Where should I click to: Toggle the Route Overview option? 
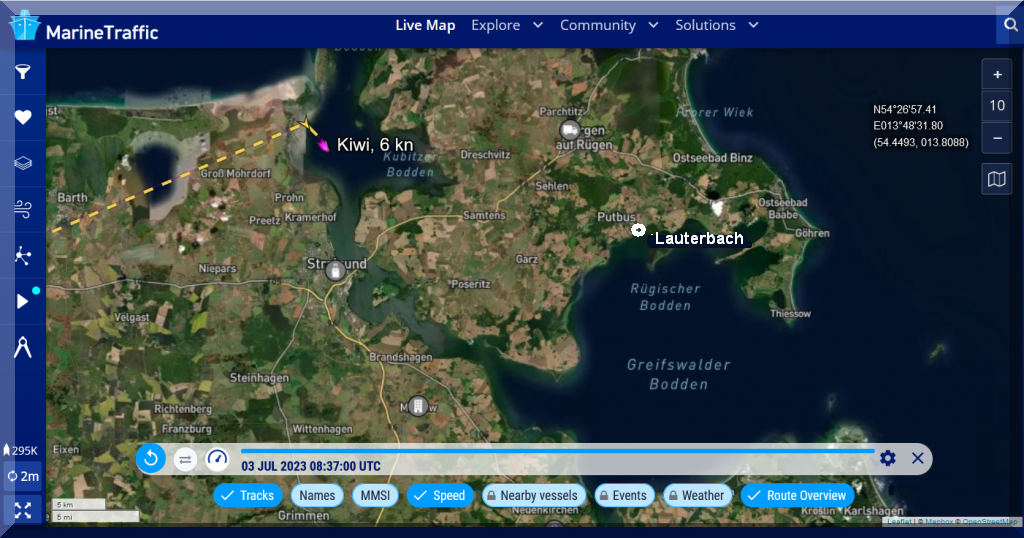coord(797,495)
